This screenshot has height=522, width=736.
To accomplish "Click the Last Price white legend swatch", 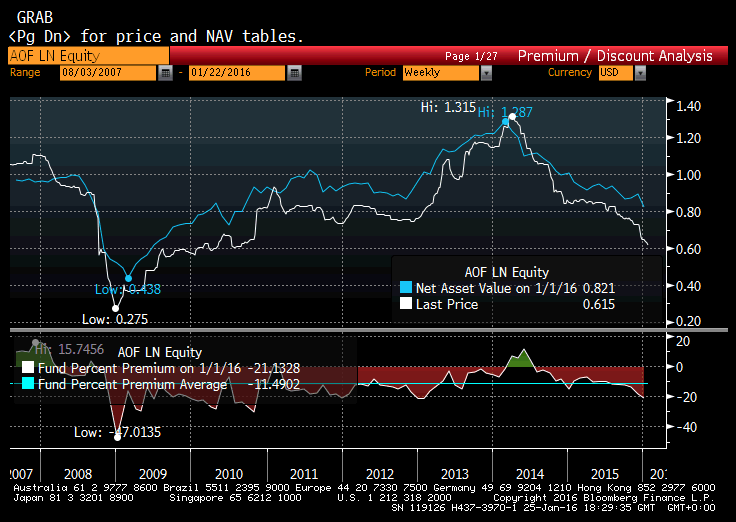I will tap(406, 303).
